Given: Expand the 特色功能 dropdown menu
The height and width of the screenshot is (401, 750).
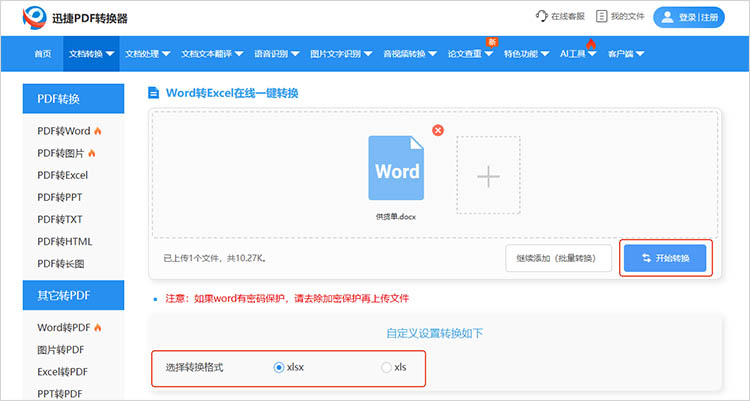Looking at the screenshot, I should (526, 54).
